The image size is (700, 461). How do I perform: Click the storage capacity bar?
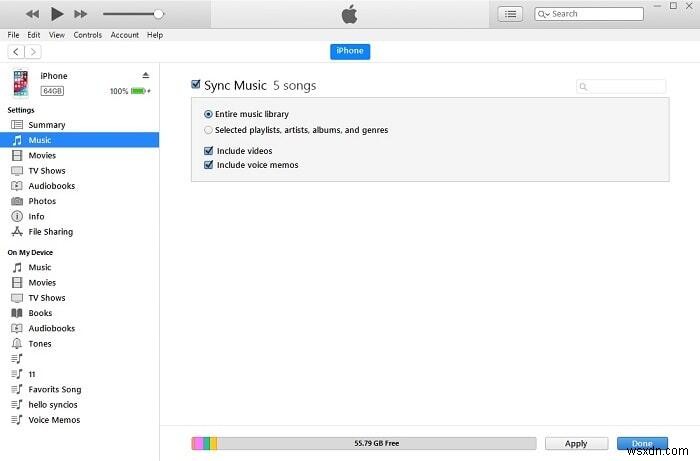click(364, 443)
